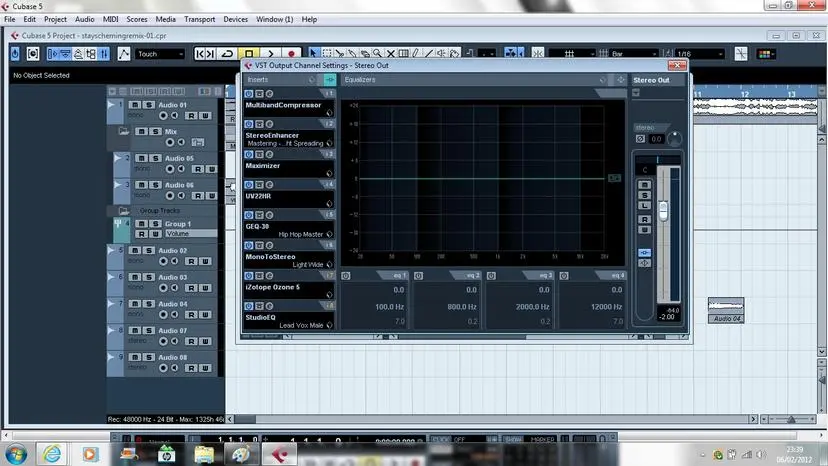This screenshot has height=466, width=828.
Task: Click the Windows Start button
Action: [16, 454]
